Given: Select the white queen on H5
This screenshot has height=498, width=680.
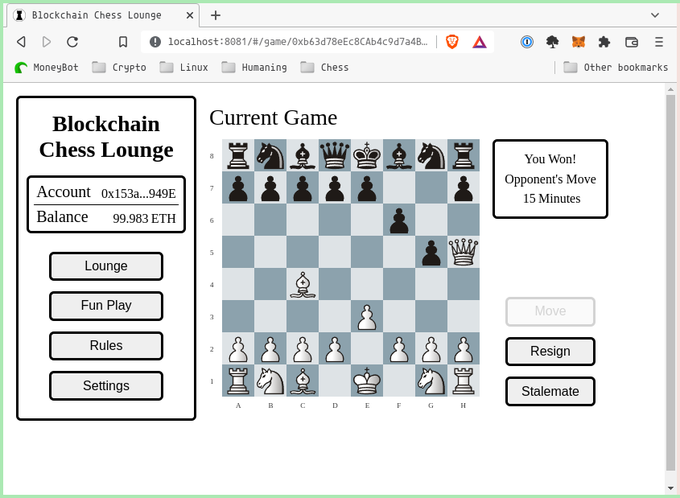Looking at the screenshot, I should pyautogui.click(x=464, y=252).
